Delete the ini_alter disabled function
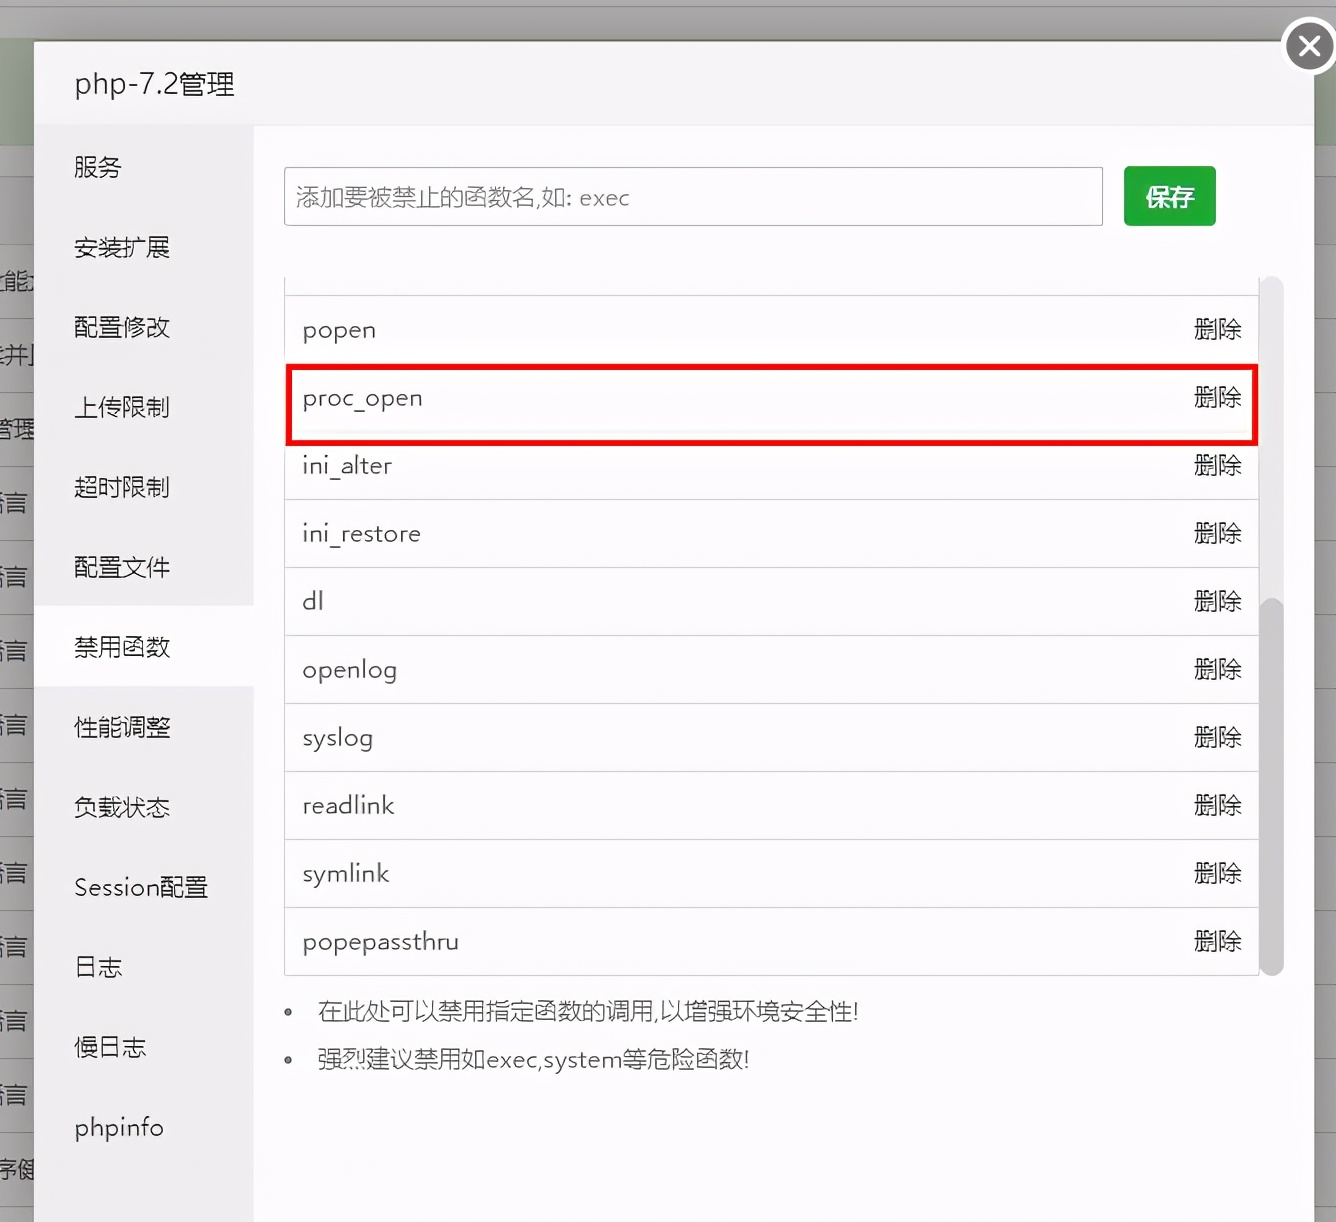 tap(1217, 465)
